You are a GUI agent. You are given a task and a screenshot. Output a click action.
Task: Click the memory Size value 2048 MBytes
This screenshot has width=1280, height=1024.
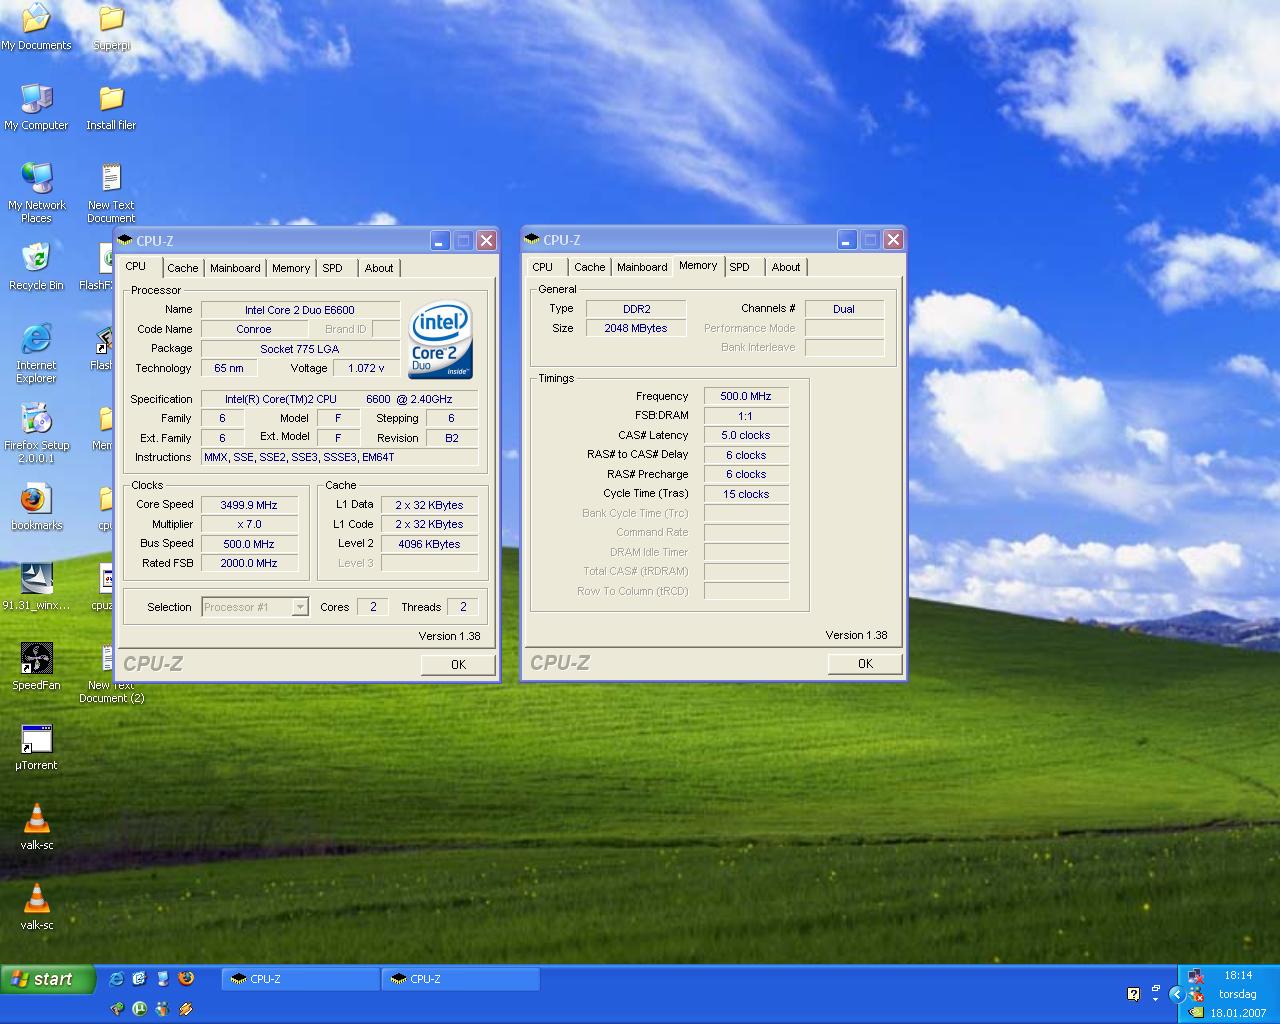click(x=636, y=328)
